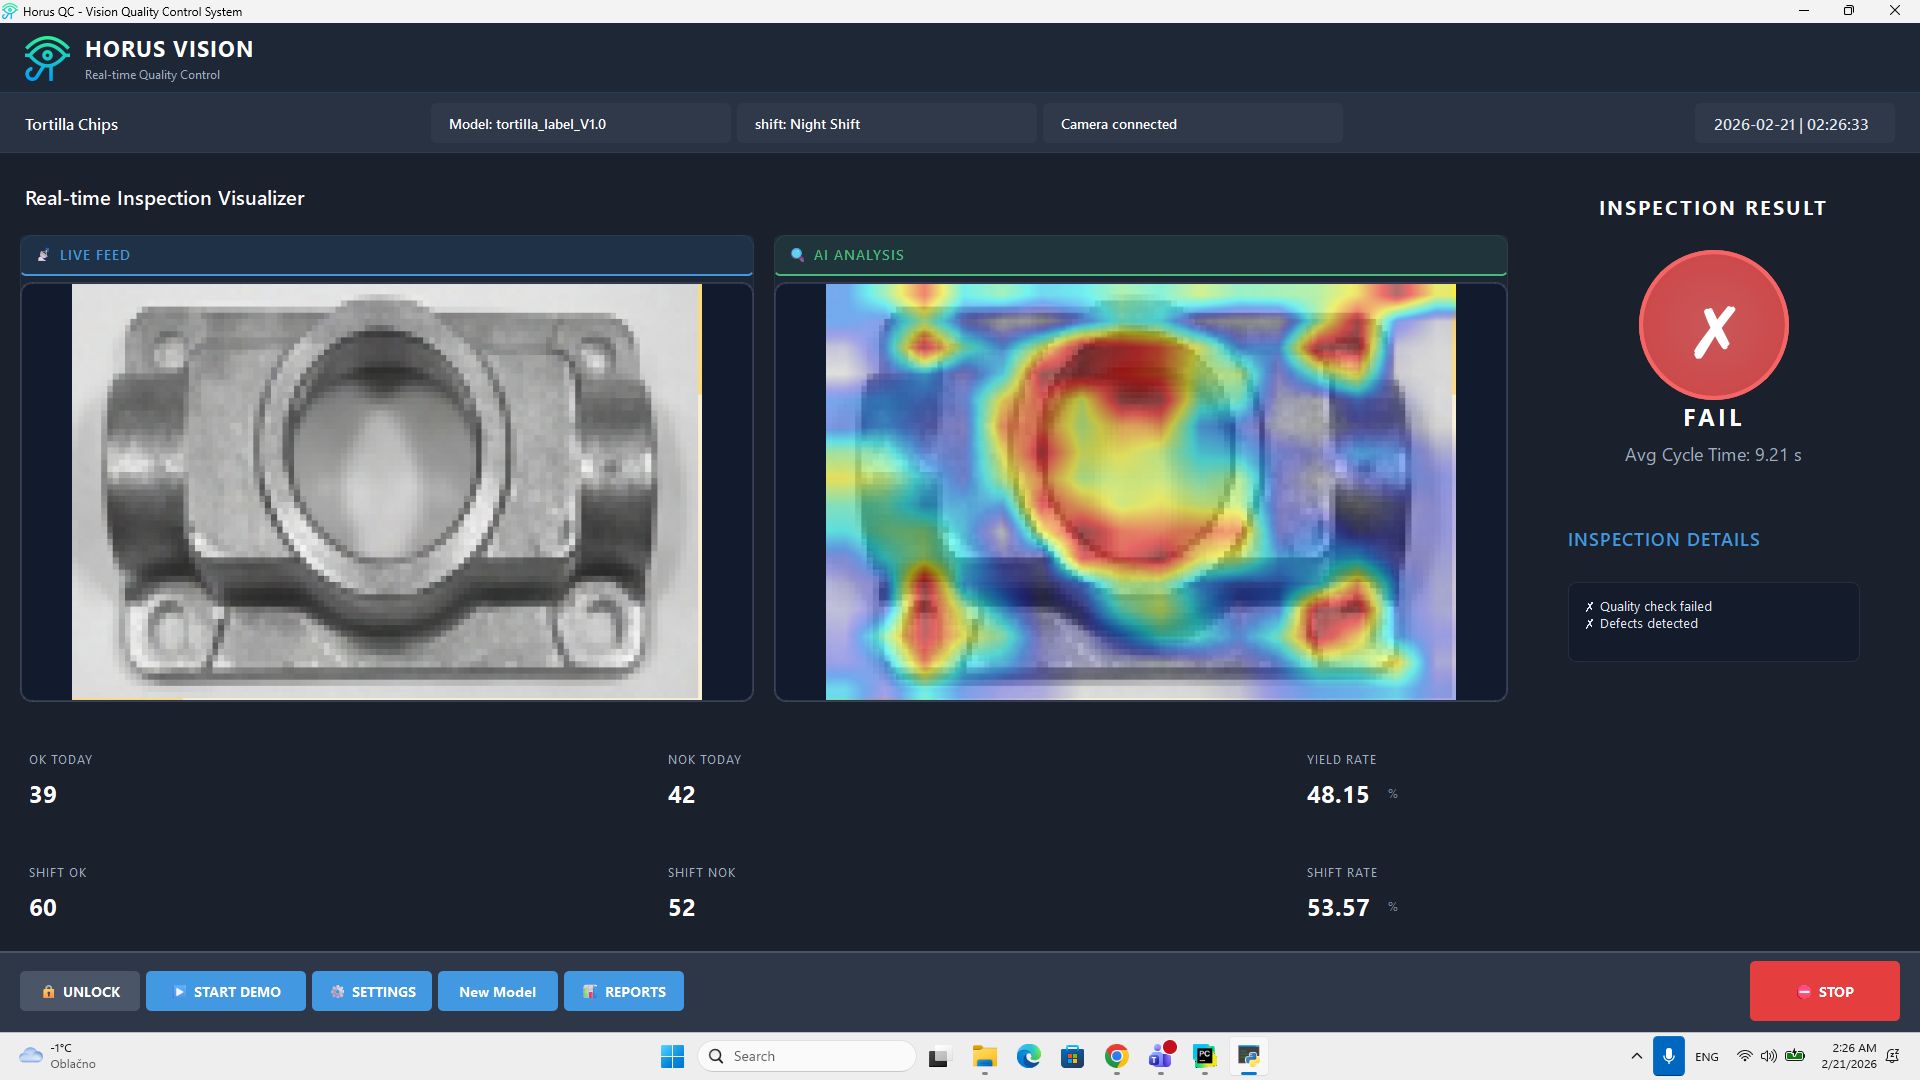The image size is (1920, 1080).
Task: Click the Horus Vision eye logo
Action: (x=46, y=59)
